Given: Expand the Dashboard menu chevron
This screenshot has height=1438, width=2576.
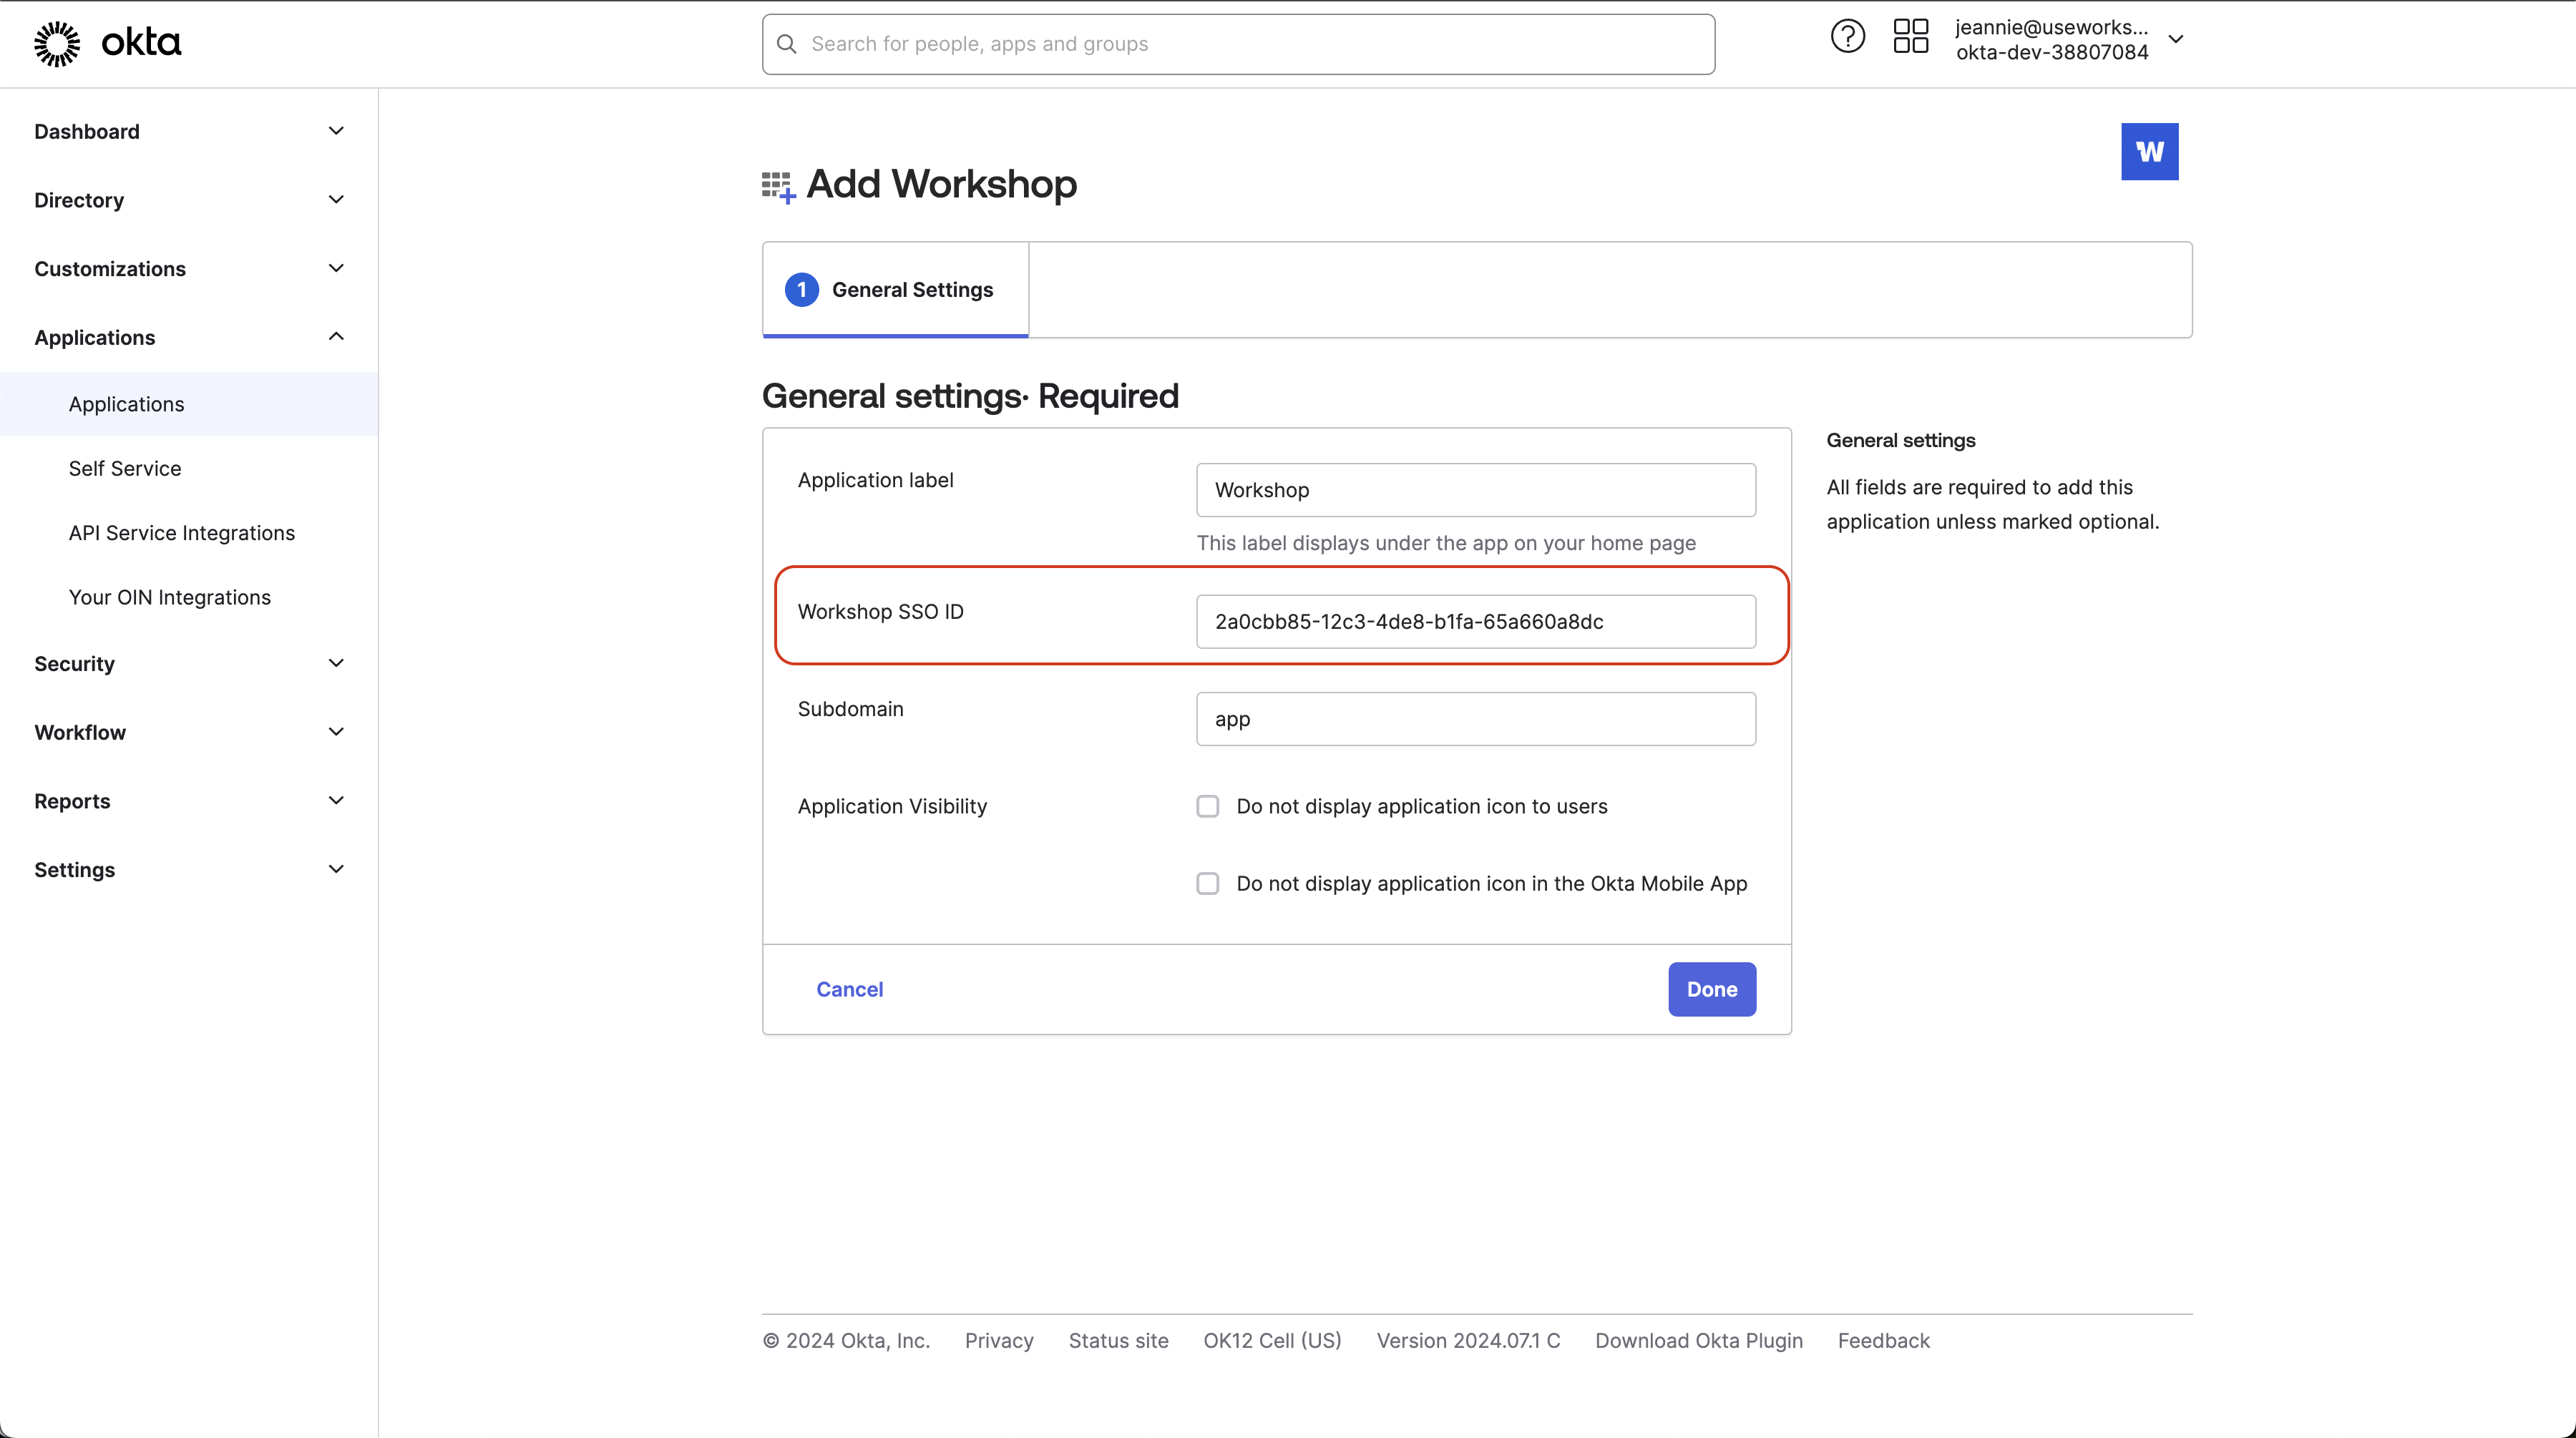Looking at the screenshot, I should click(336, 131).
